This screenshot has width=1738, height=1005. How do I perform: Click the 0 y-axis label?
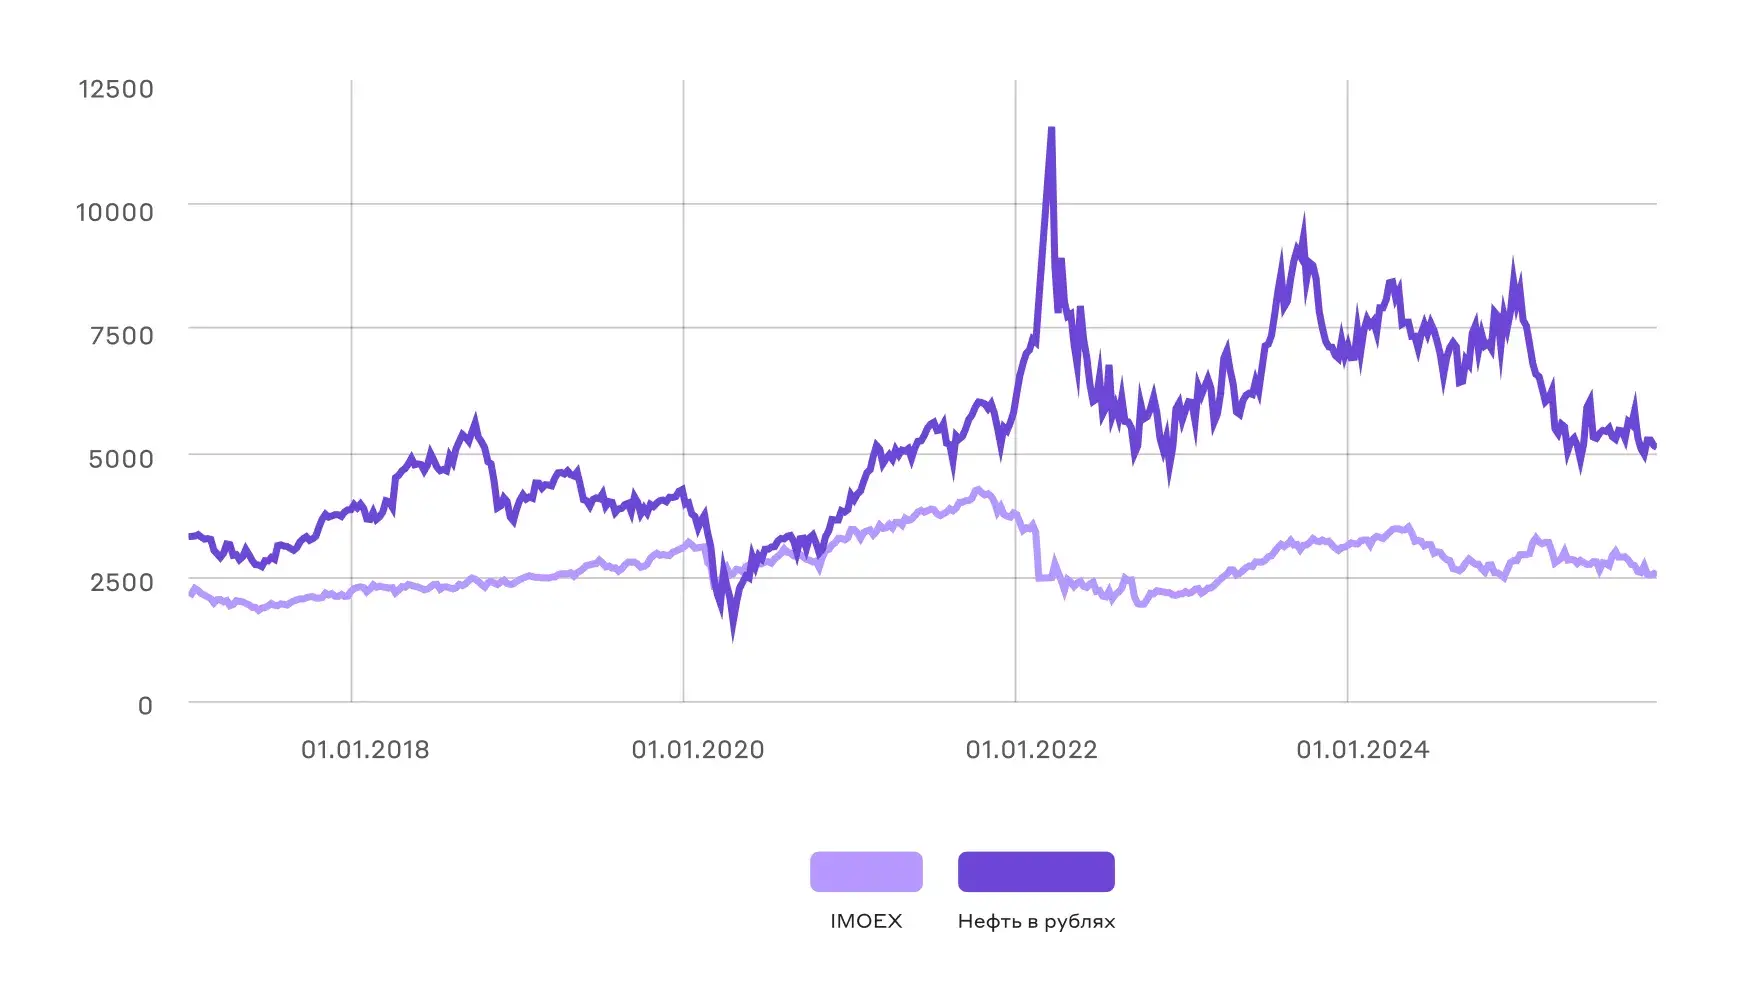tap(145, 706)
